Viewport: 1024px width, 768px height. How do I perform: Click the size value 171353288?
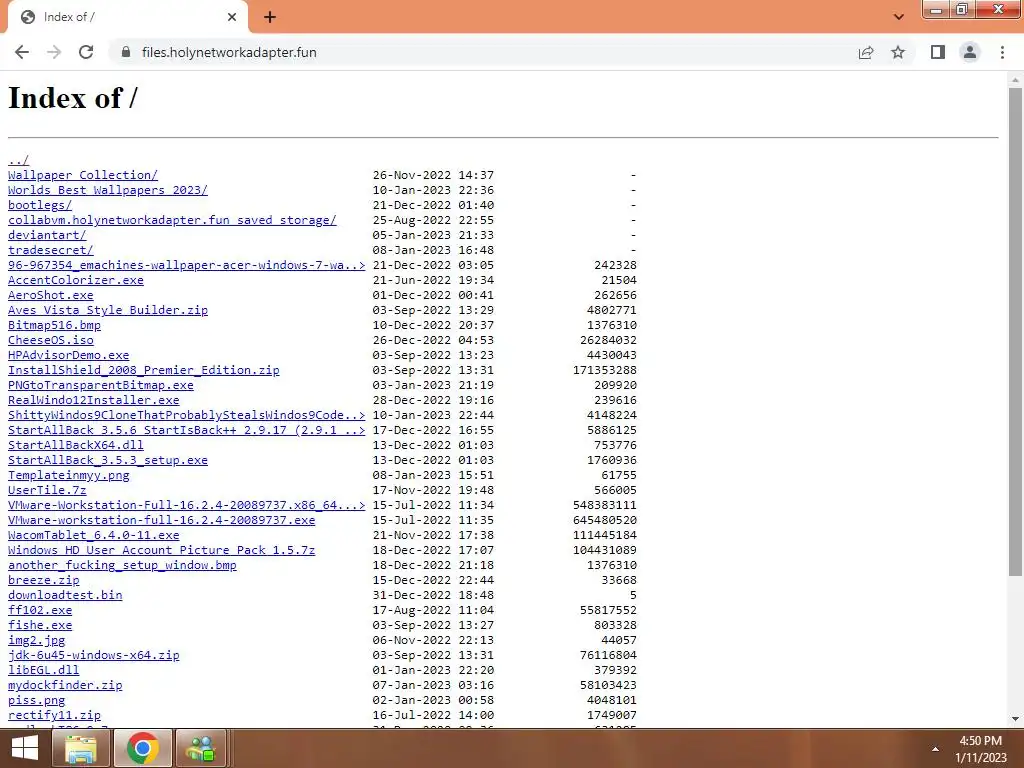point(605,370)
